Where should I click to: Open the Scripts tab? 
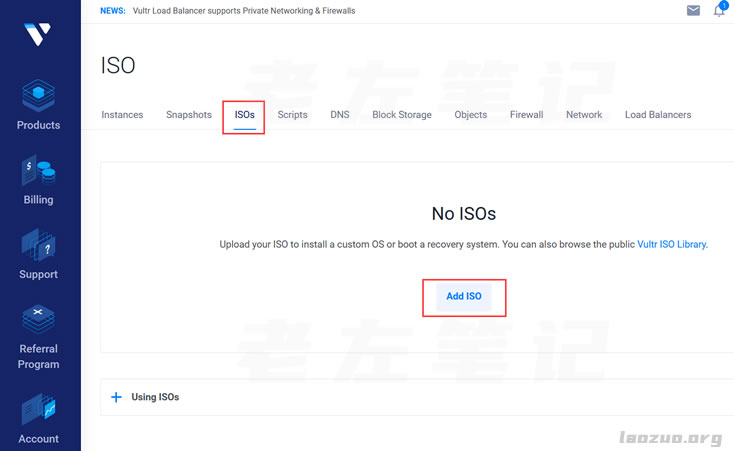click(x=292, y=115)
